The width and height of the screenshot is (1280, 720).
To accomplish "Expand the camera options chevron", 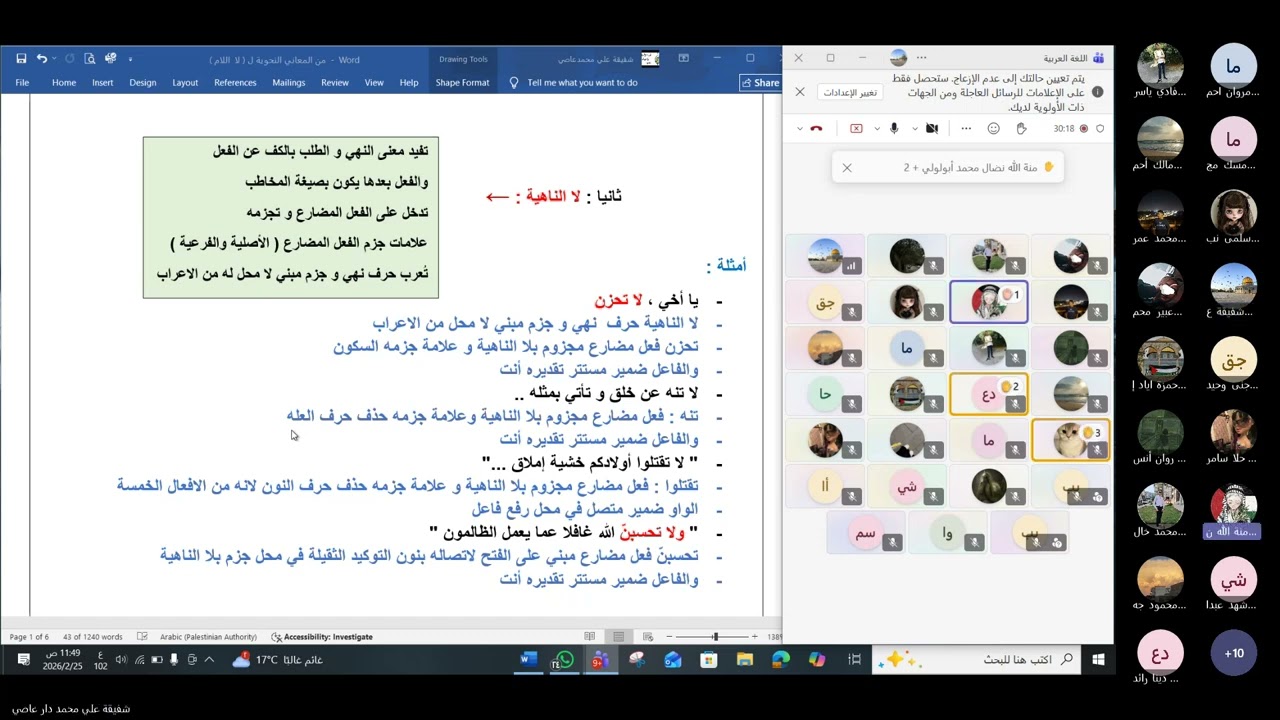I will (915, 128).
